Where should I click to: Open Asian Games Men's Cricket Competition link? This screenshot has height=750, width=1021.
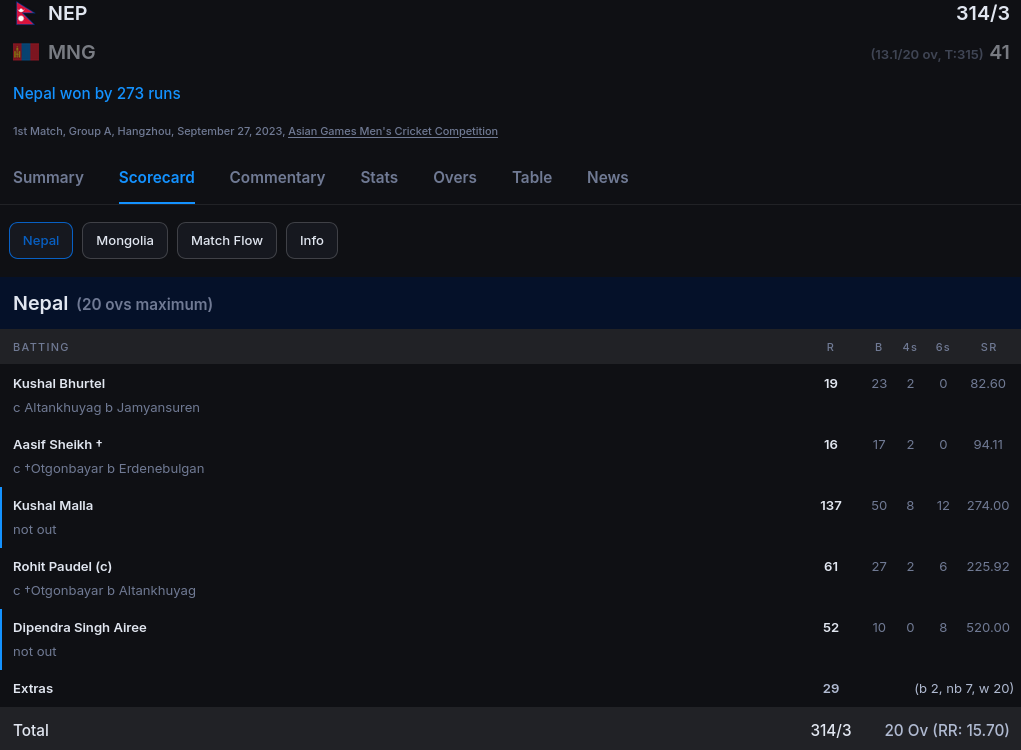tap(393, 132)
